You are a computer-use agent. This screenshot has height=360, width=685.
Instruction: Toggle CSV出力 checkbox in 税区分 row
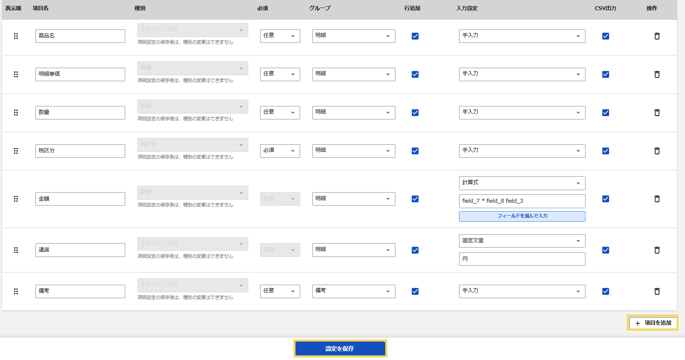click(605, 151)
